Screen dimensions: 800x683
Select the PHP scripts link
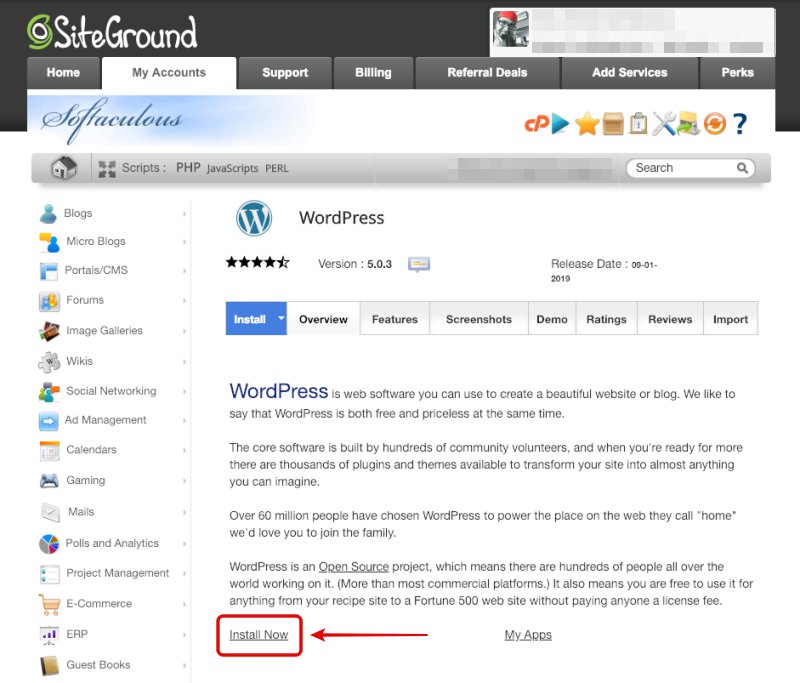click(x=188, y=168)
